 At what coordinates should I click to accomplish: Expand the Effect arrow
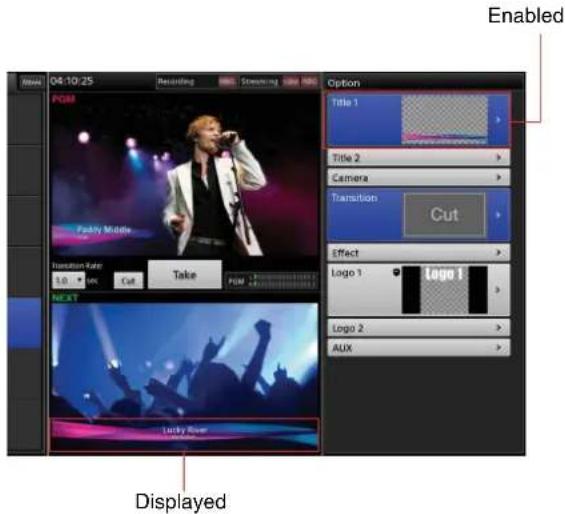pos(499,253)
